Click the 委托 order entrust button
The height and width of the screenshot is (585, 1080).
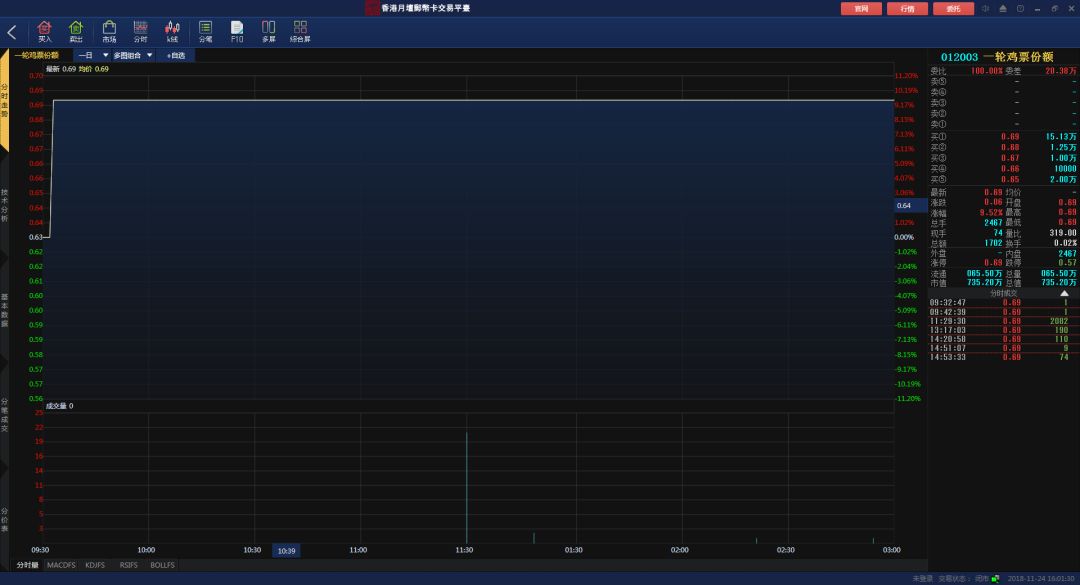point(953,8)
